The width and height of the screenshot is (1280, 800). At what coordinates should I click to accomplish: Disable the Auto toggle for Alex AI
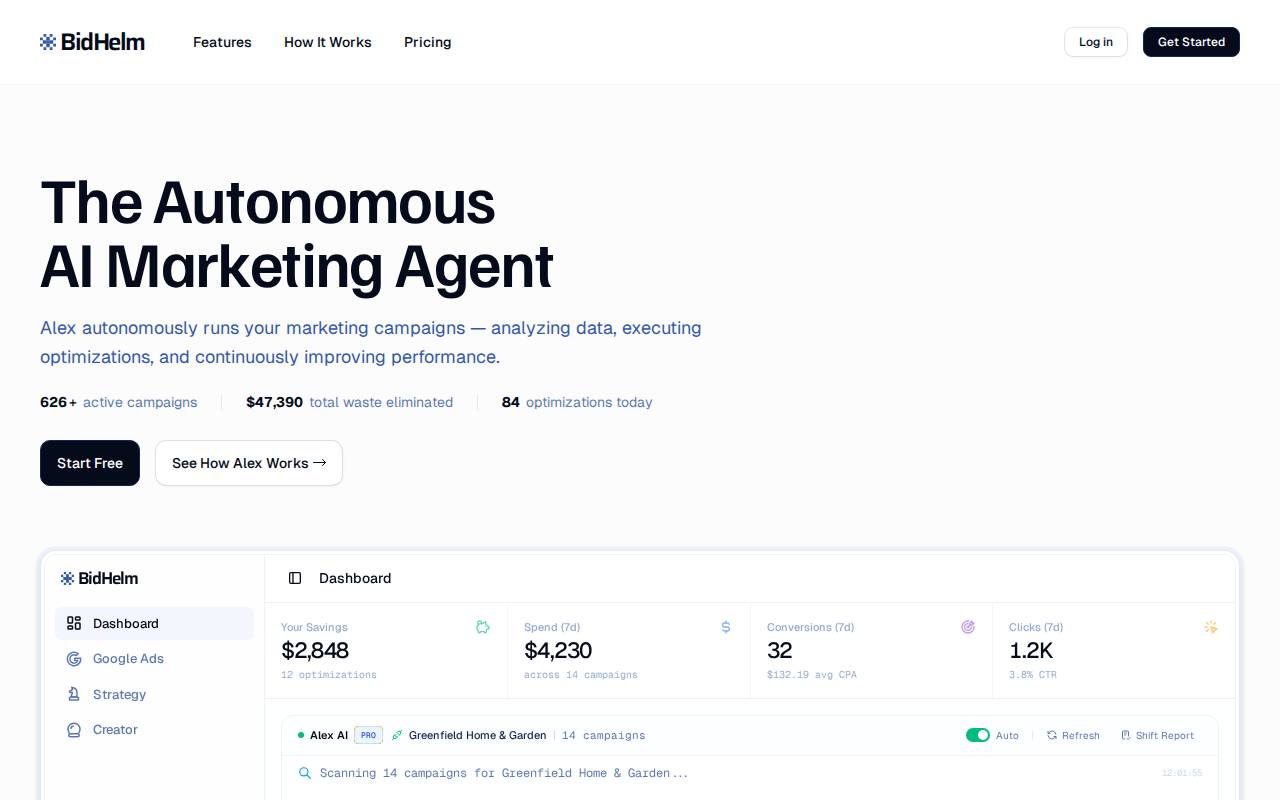(x=978, y=735)
